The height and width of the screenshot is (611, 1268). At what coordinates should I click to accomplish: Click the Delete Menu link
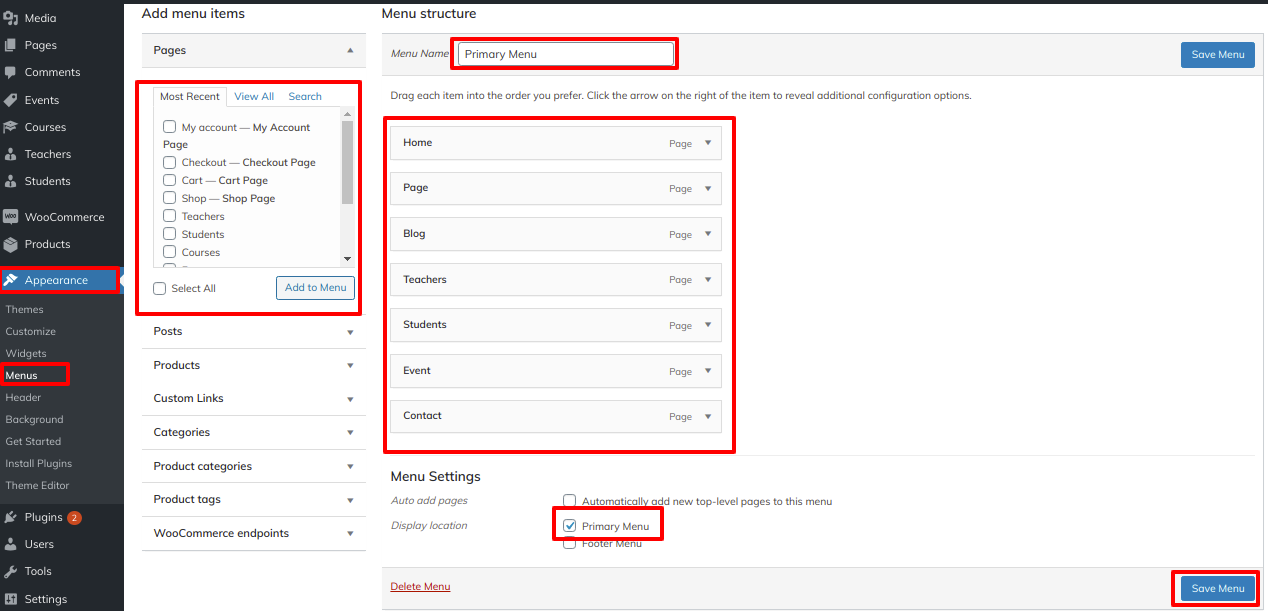420,587
